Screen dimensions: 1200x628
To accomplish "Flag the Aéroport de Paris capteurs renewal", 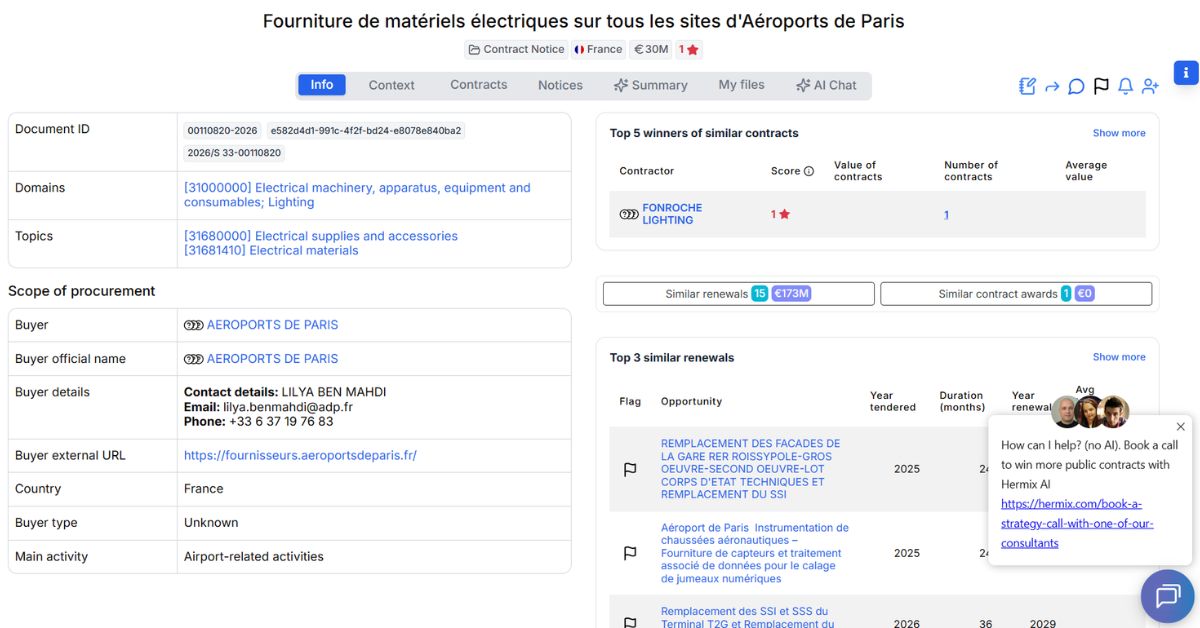I will (630, 553).
